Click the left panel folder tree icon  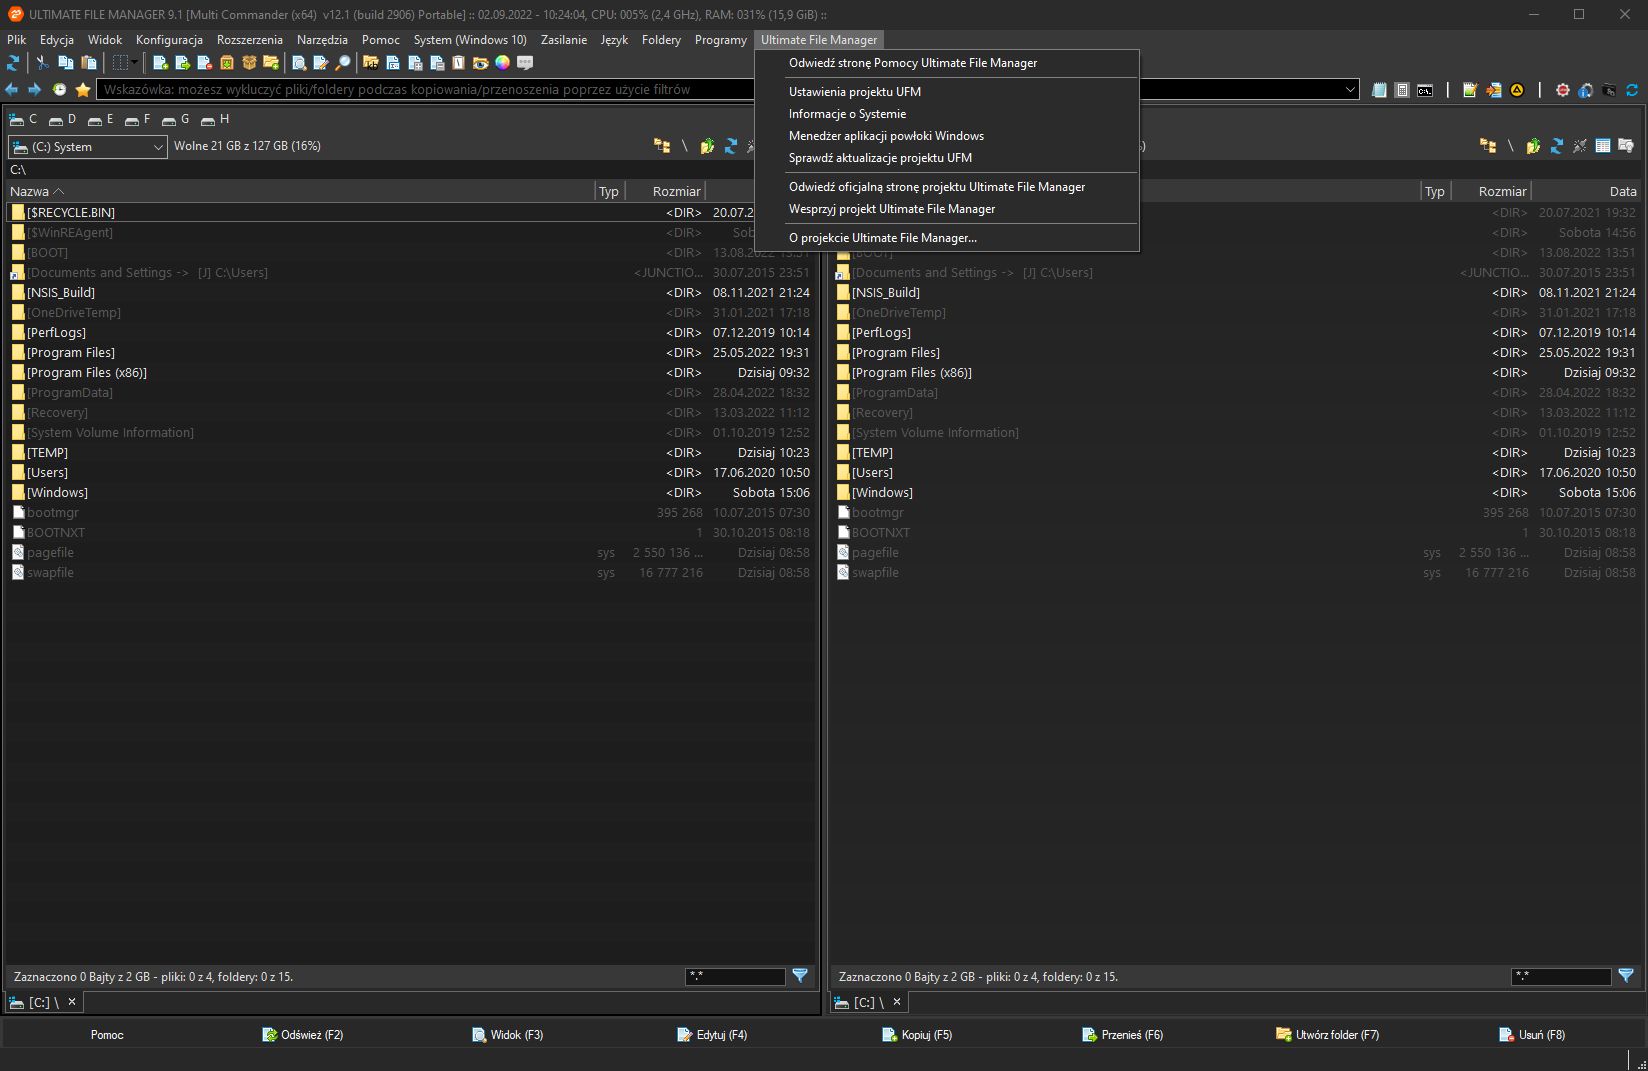pos(662,146)
